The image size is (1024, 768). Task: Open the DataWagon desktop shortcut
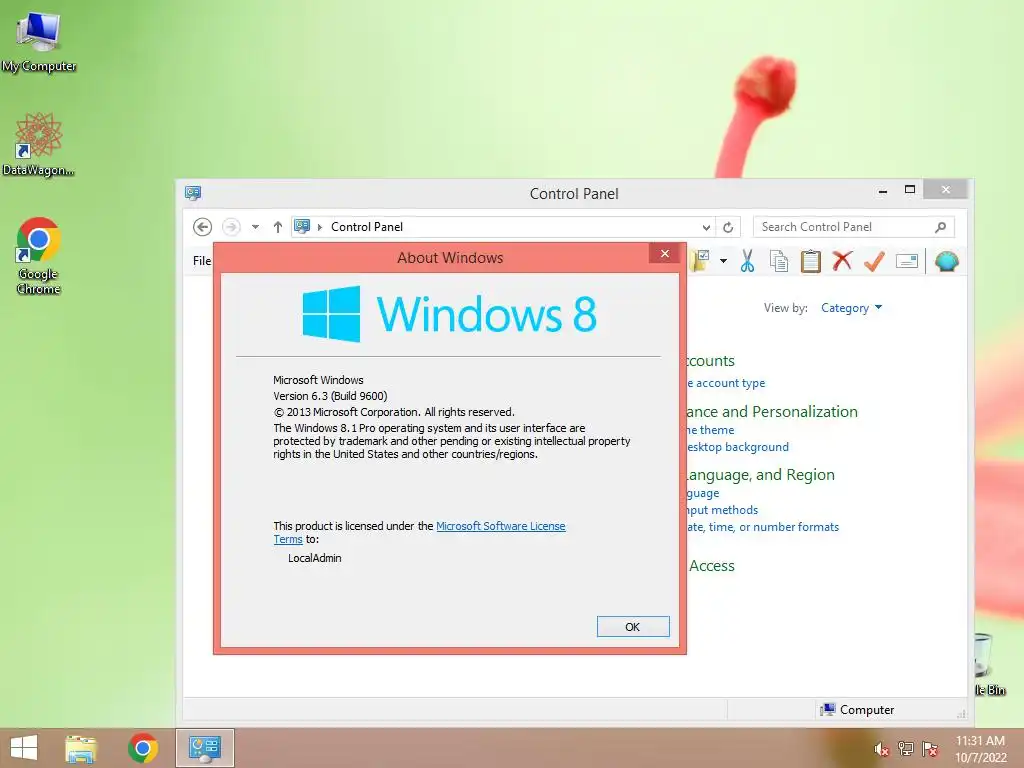[x=39, y=144]
